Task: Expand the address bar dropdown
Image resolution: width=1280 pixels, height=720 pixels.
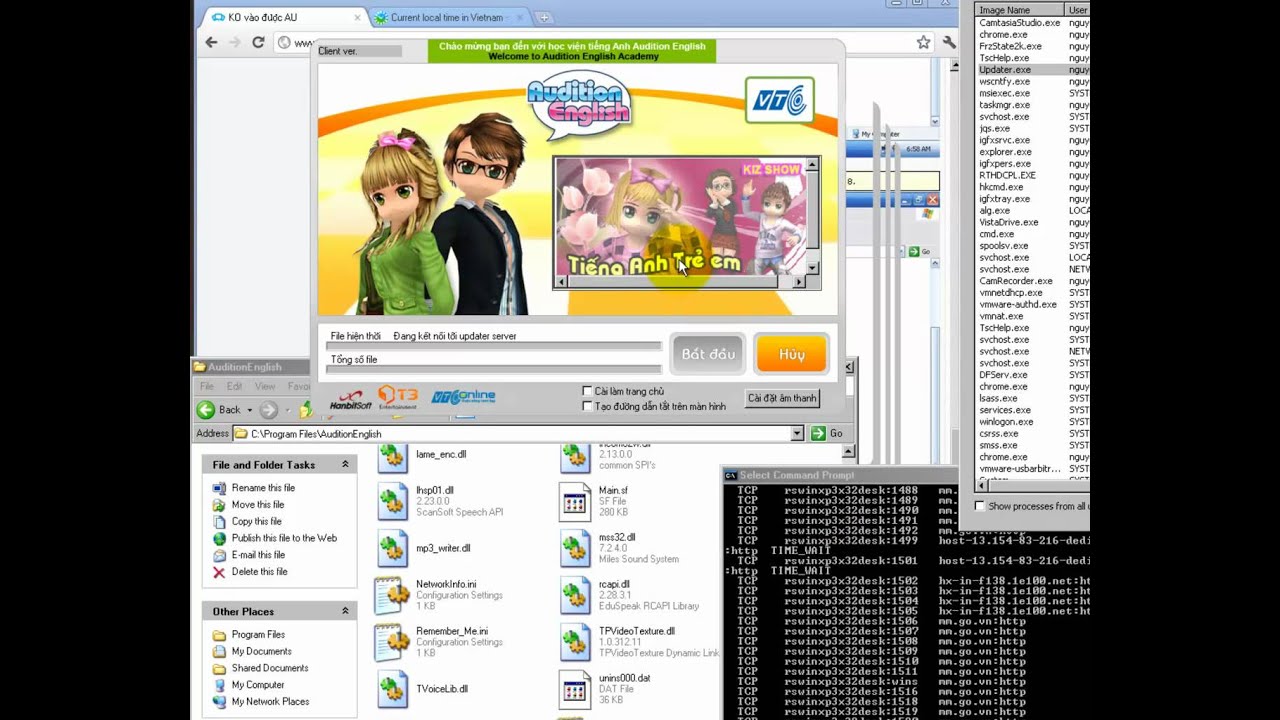Action: pos(797,434)
